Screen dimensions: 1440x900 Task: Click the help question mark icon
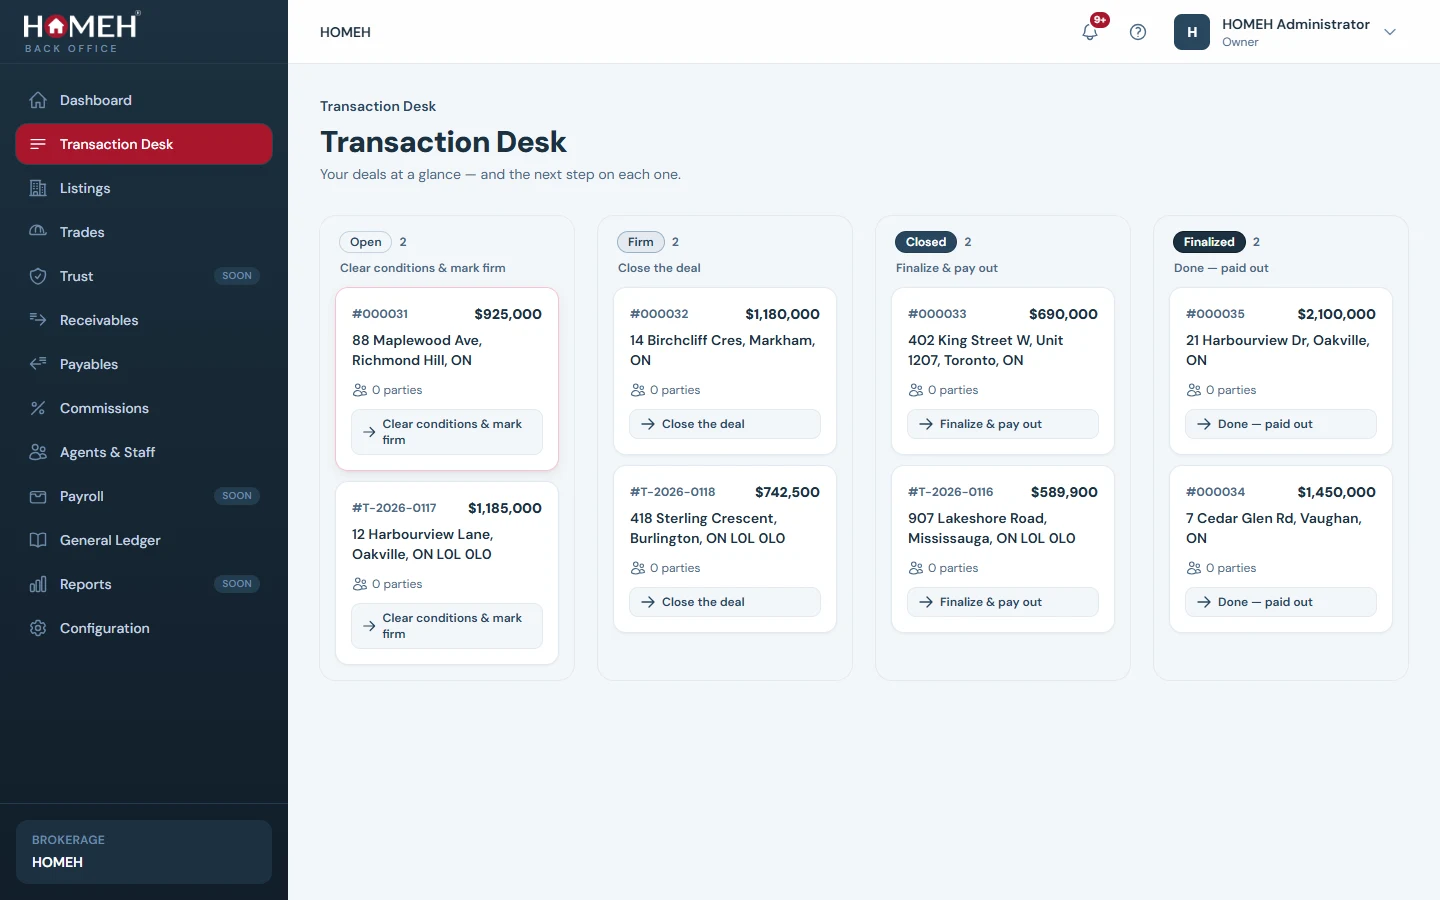click(1138, 32)
